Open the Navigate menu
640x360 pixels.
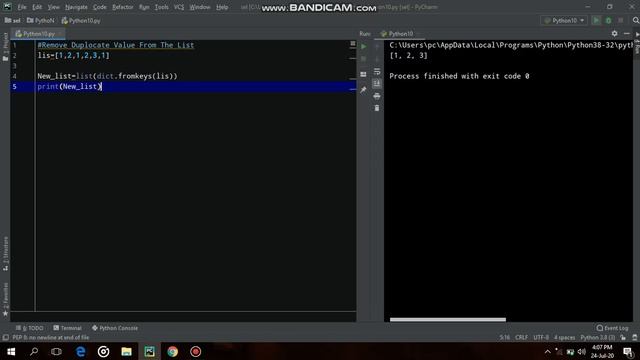pyautogui.click(x=76, y=7)
